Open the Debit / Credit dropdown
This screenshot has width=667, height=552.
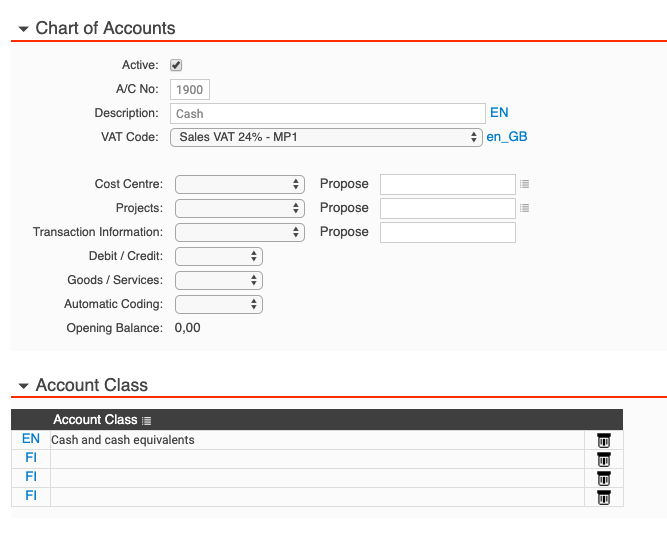coord(218,256)
